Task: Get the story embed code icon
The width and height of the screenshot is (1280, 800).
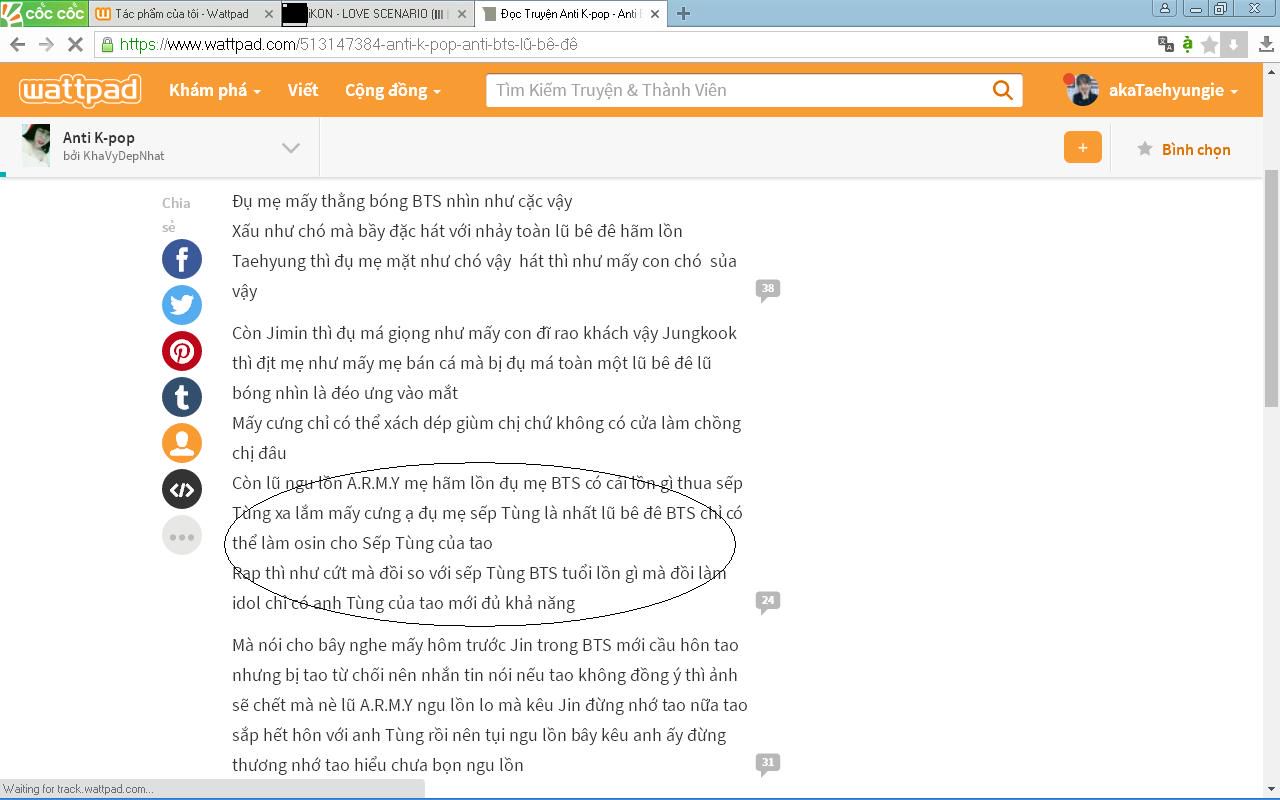Action: (x=182, y=489)
